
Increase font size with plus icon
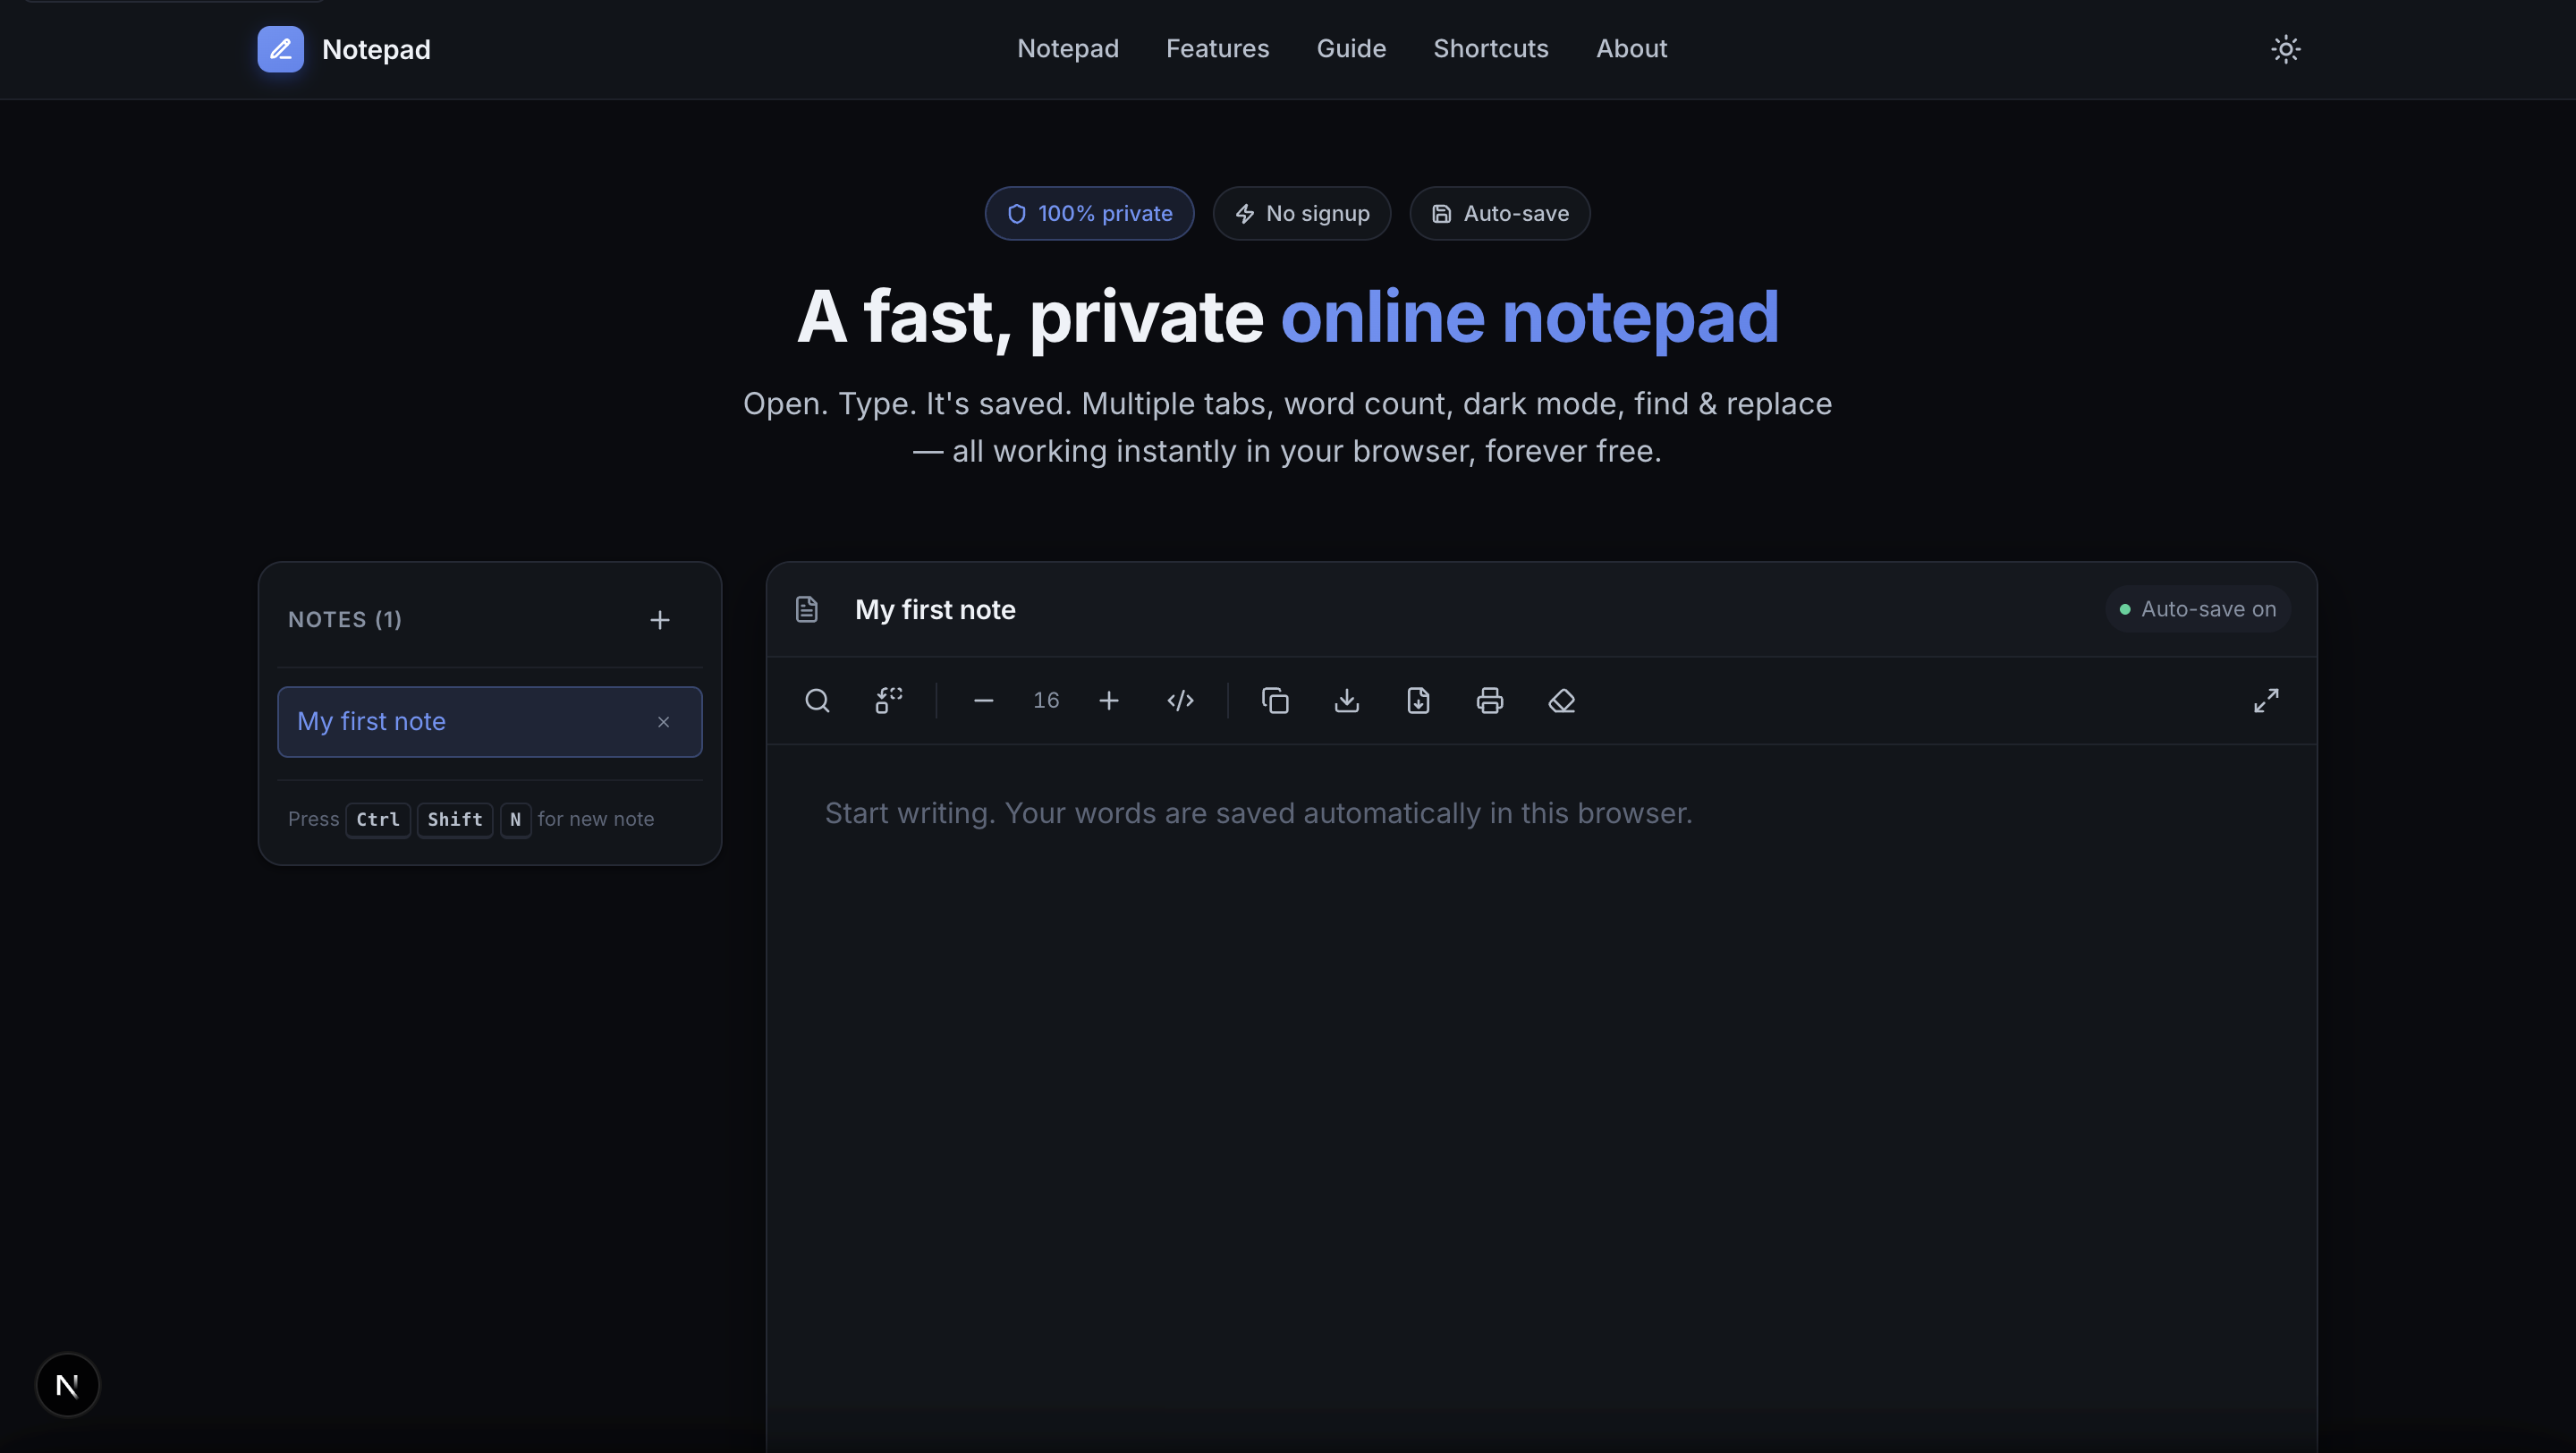1108,701
